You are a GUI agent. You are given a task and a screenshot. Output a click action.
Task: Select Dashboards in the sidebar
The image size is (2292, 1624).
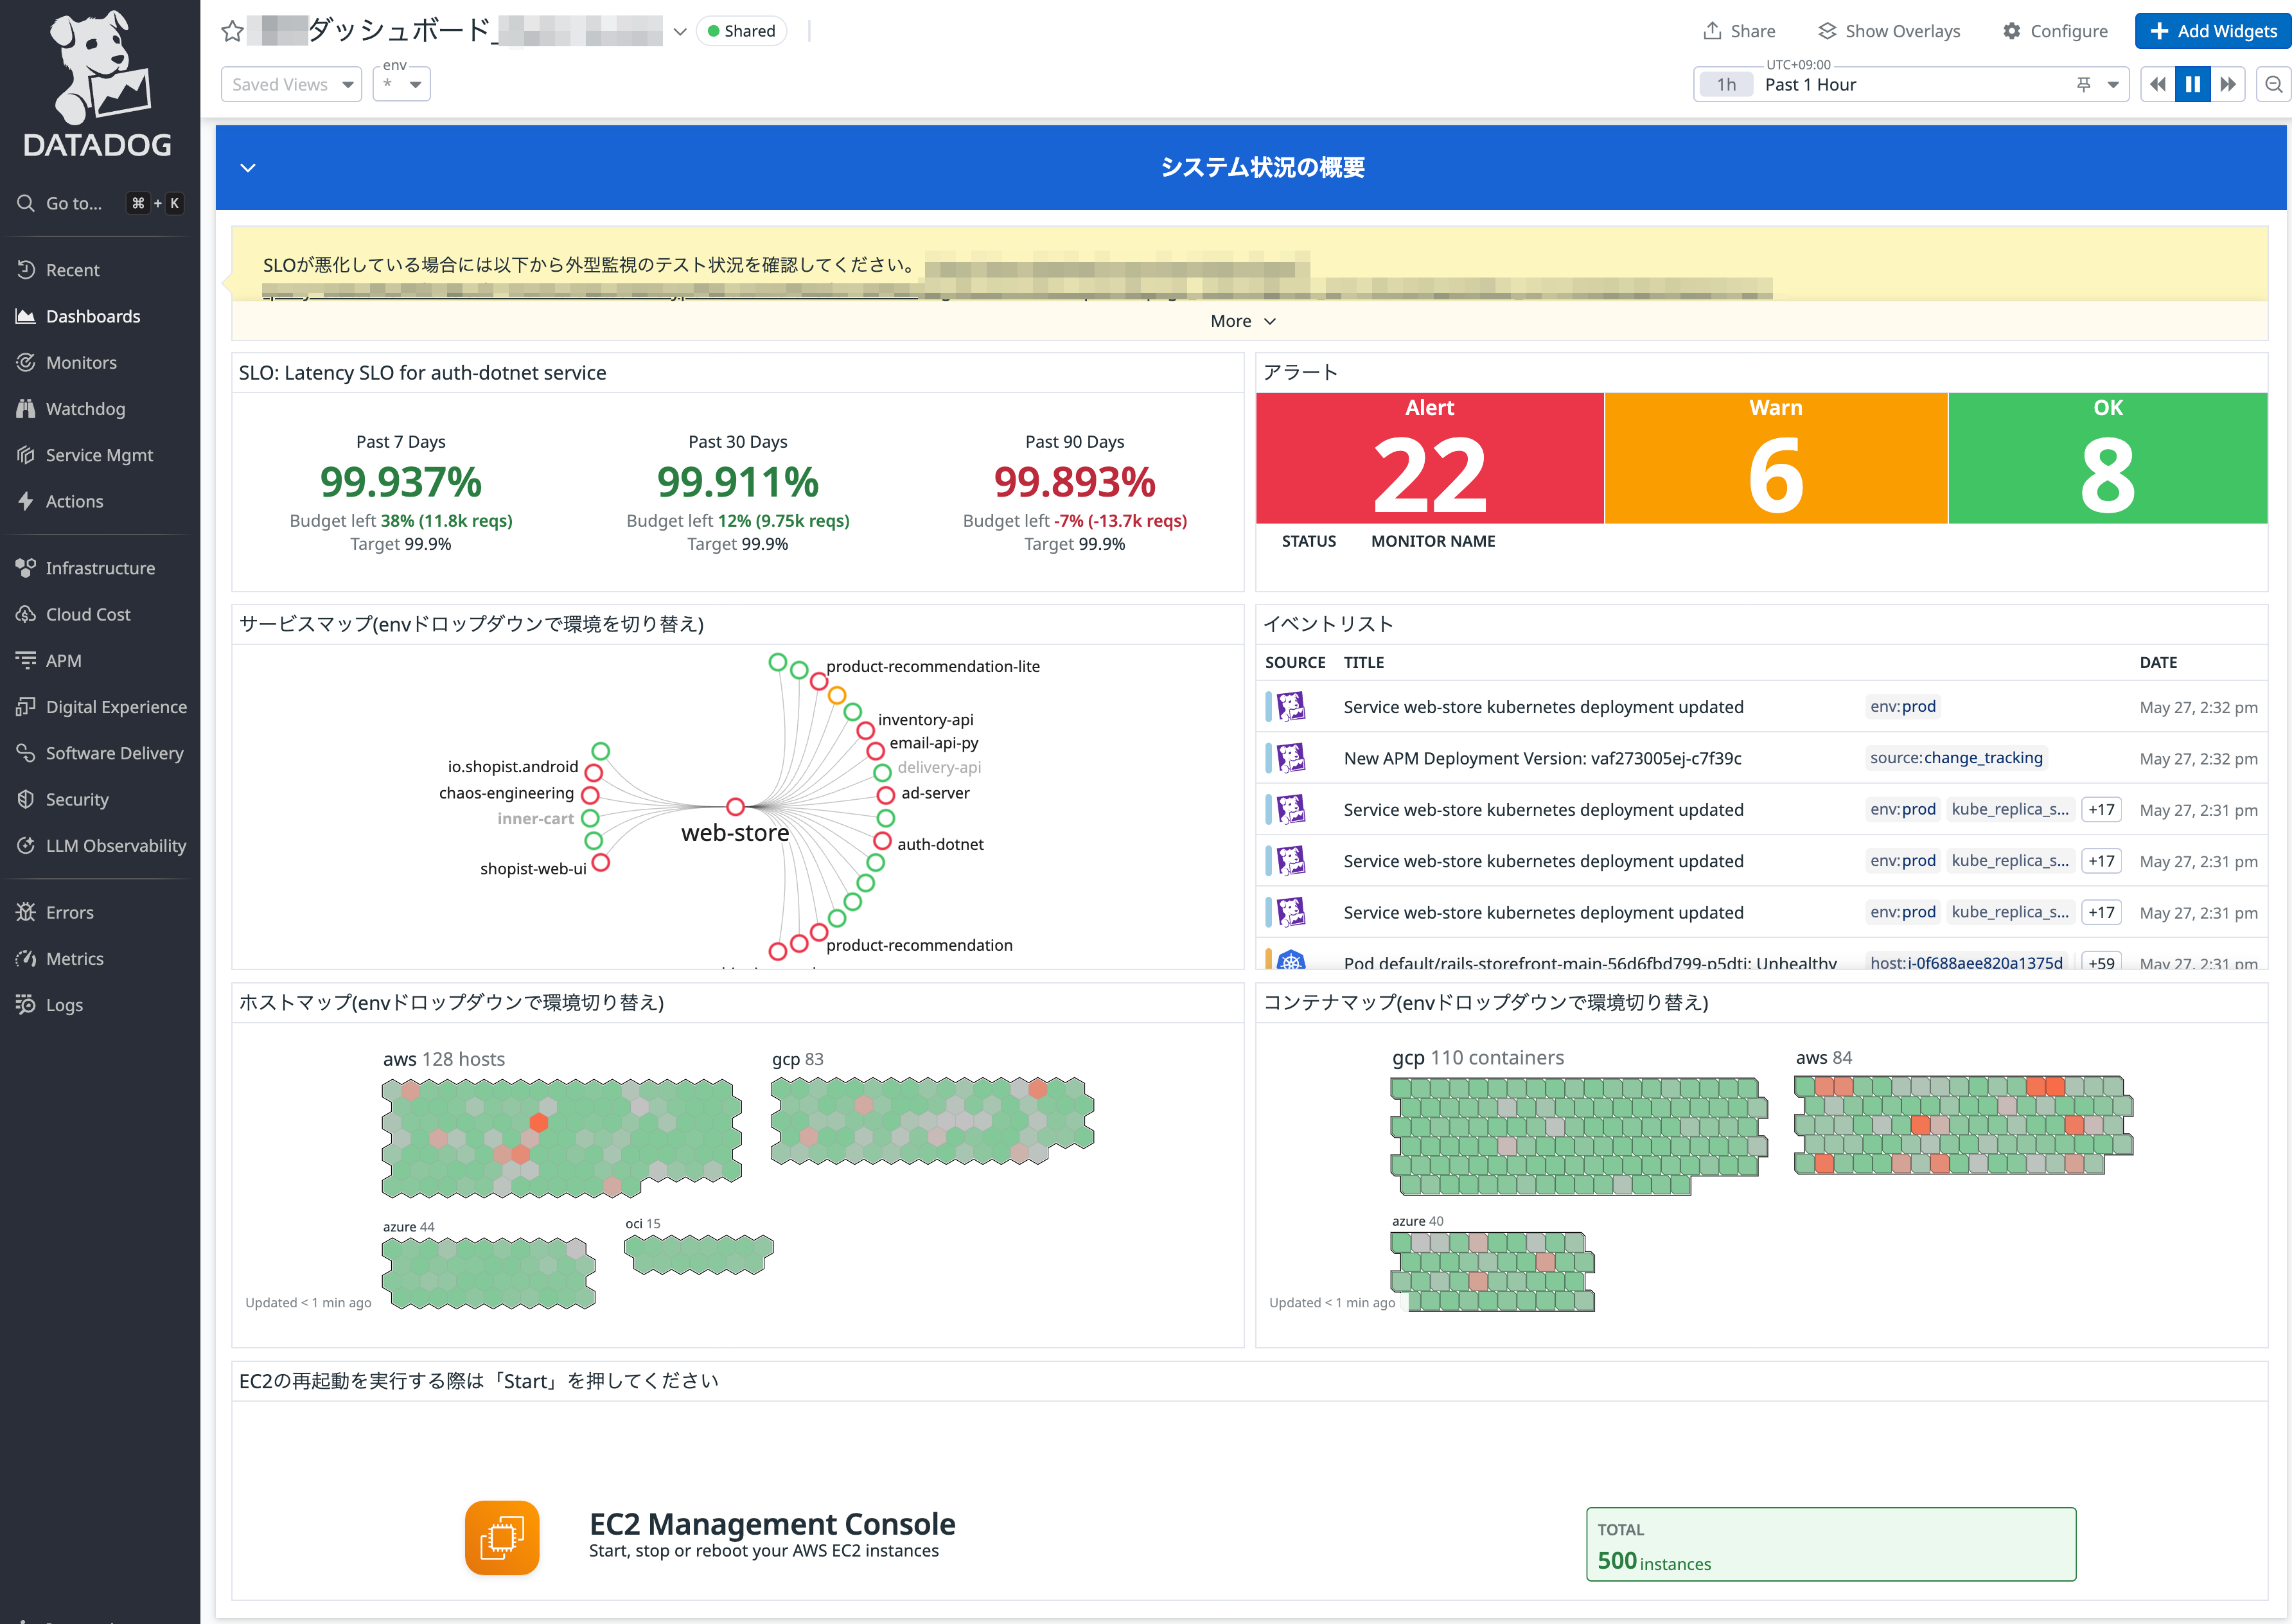click(93, 316)
